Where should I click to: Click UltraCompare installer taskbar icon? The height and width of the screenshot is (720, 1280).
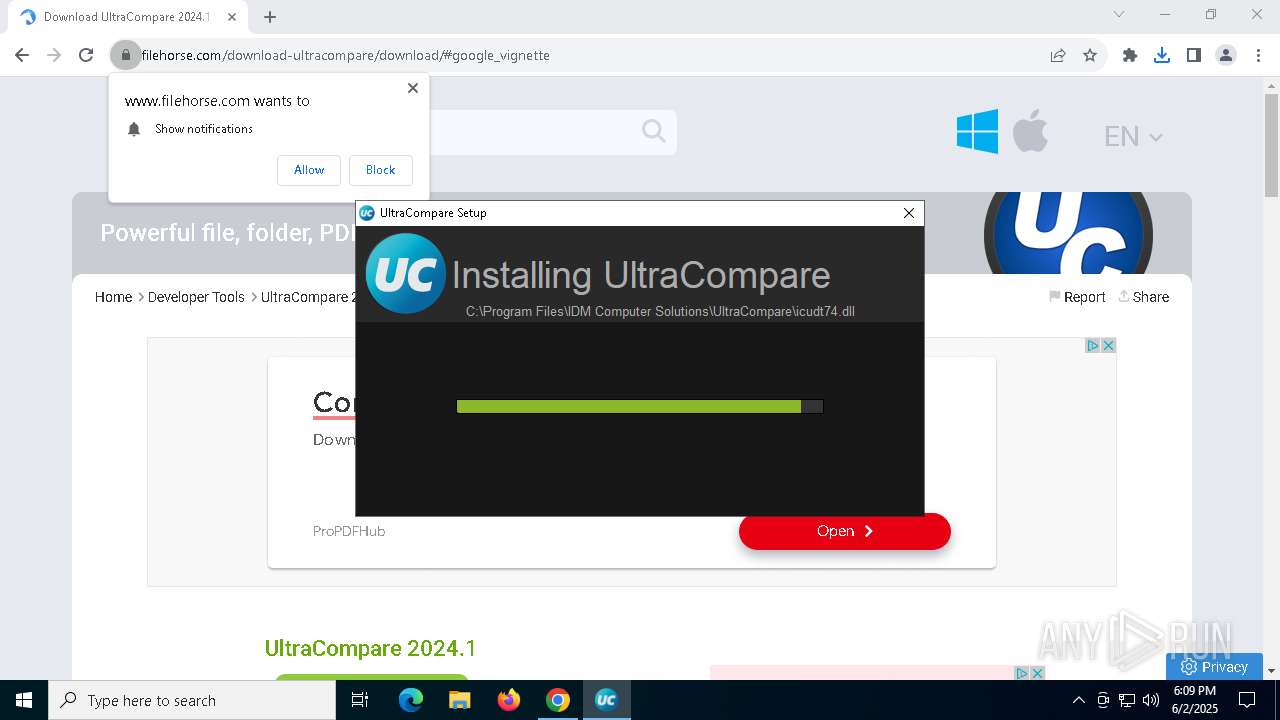pos(606,700)
